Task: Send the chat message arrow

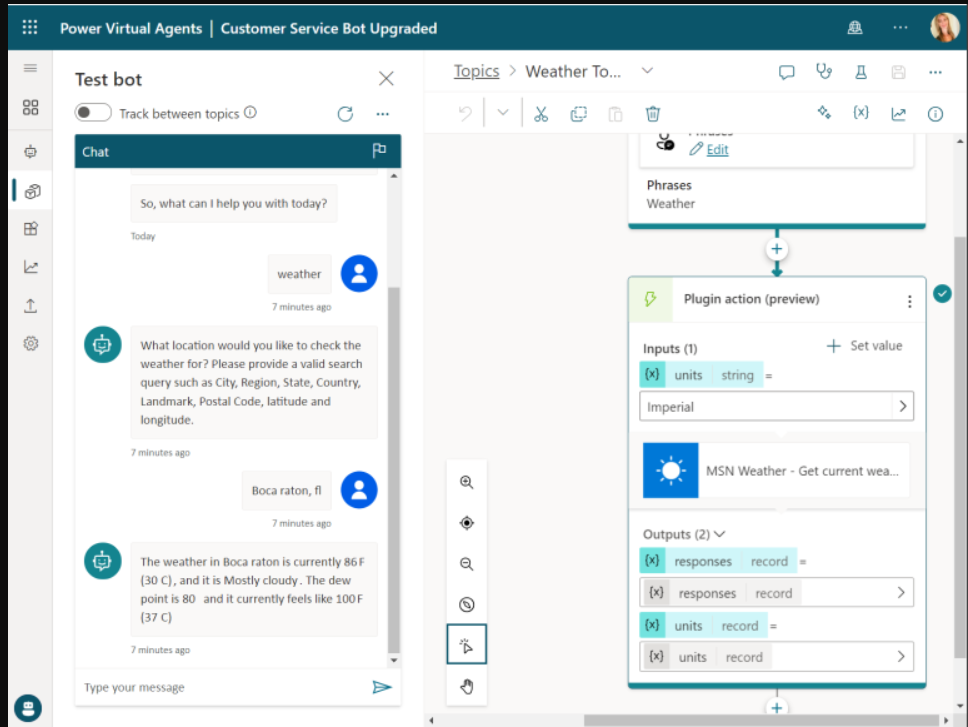Action: click(x=382, y=687)
